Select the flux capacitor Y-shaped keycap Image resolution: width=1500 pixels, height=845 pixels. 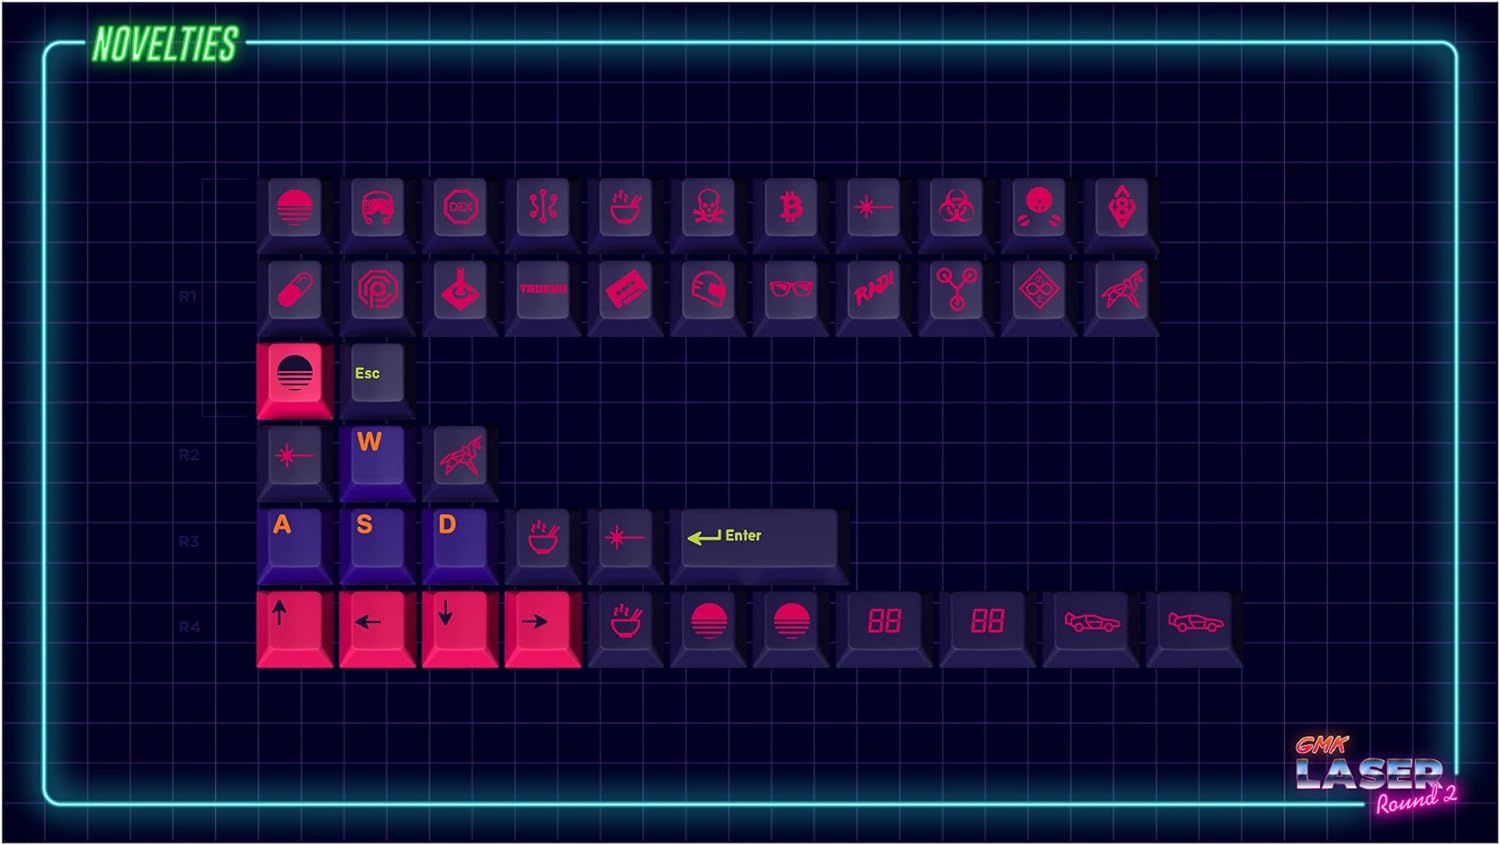pos(956,297)
